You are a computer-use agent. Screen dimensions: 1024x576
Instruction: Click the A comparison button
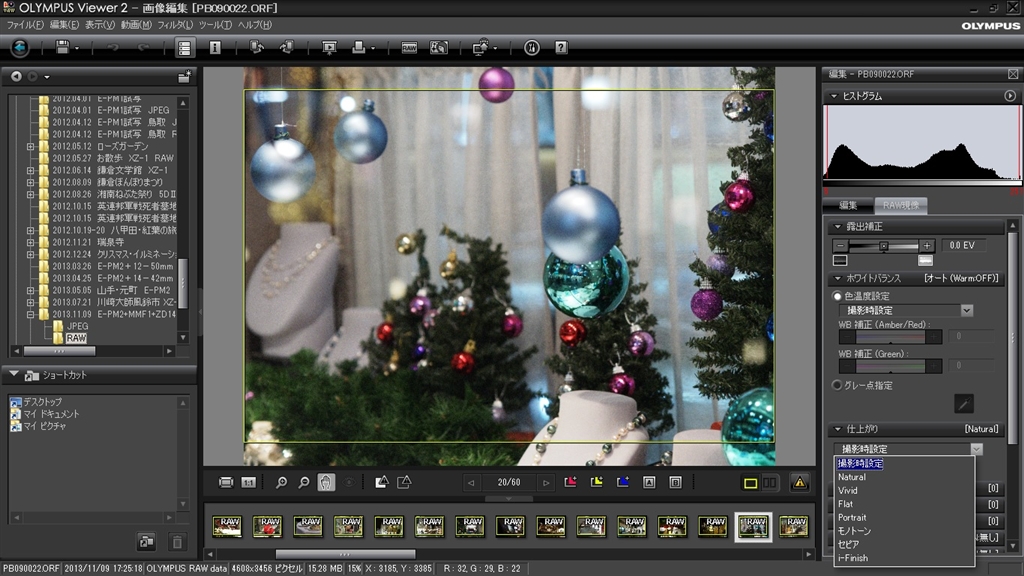click(649, 482)
